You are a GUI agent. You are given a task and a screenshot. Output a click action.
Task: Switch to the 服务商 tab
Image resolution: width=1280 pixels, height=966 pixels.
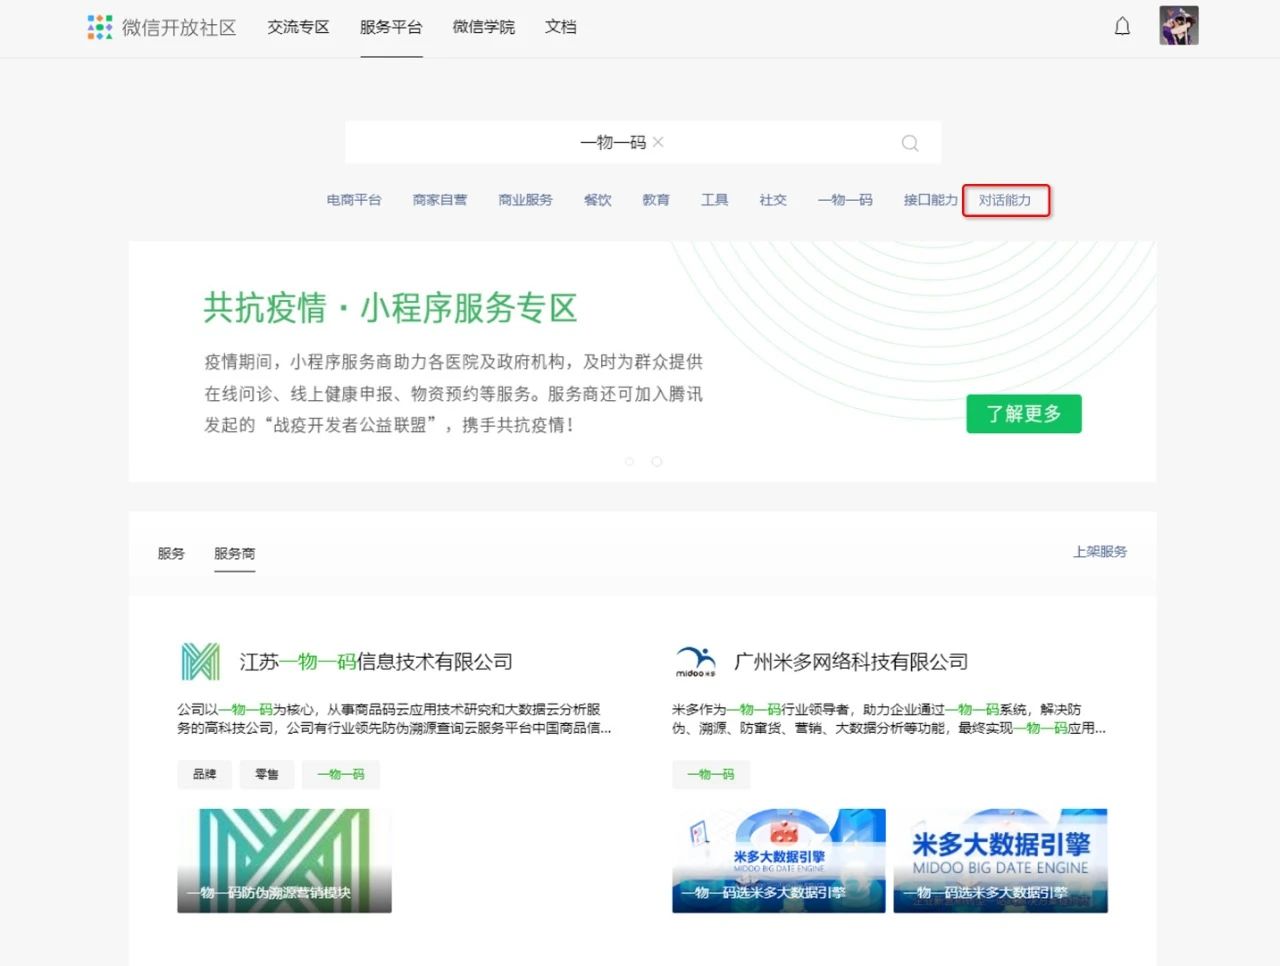235,553
